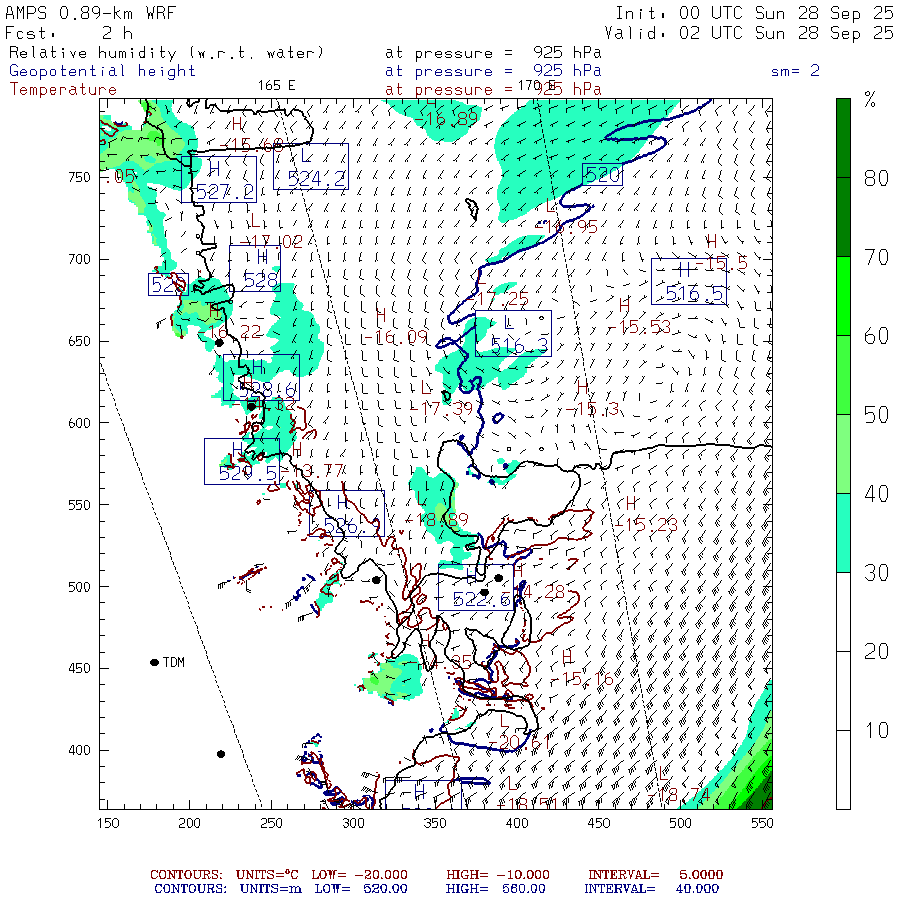The width and height of the screenshot is (900, 900).
Task: Click the boxed 527.2 high label
Action: click(x=226, y=179)
